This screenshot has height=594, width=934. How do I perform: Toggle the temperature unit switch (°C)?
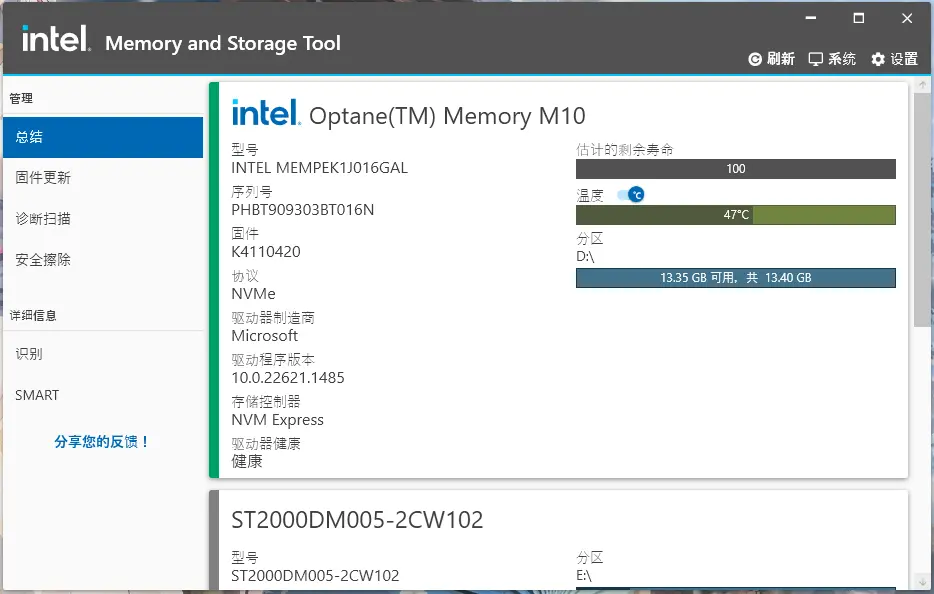[630, 194]
